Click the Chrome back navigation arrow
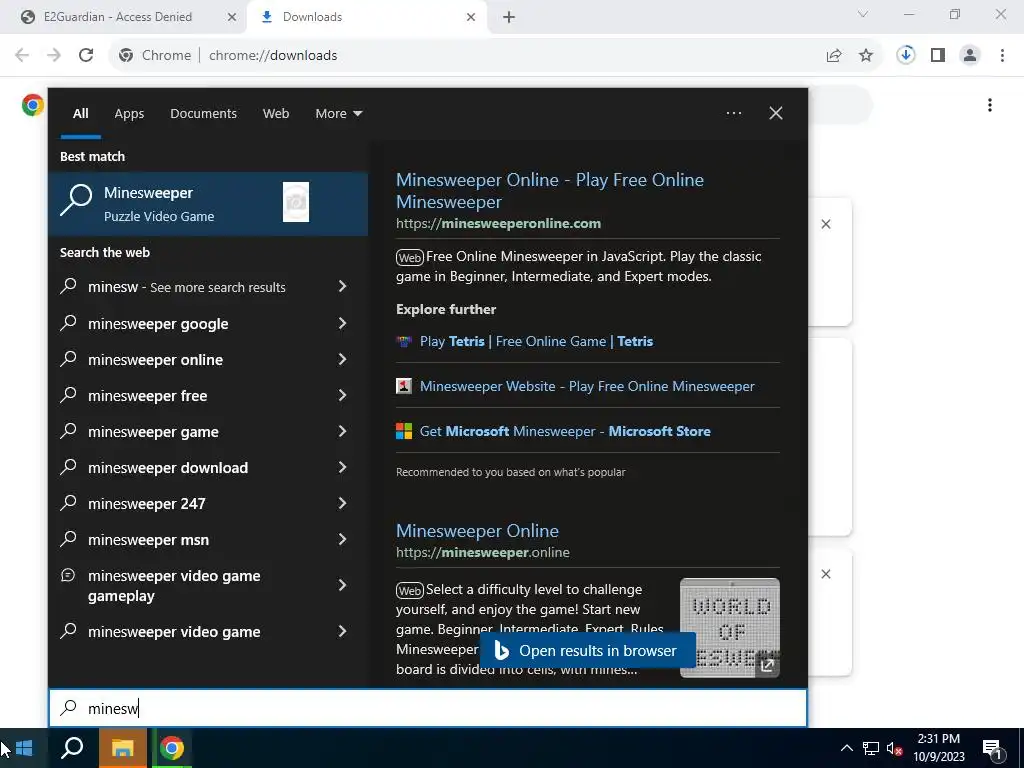Image resolution: width=1024 pixels, height=768 pixels. tap(22, 56)
